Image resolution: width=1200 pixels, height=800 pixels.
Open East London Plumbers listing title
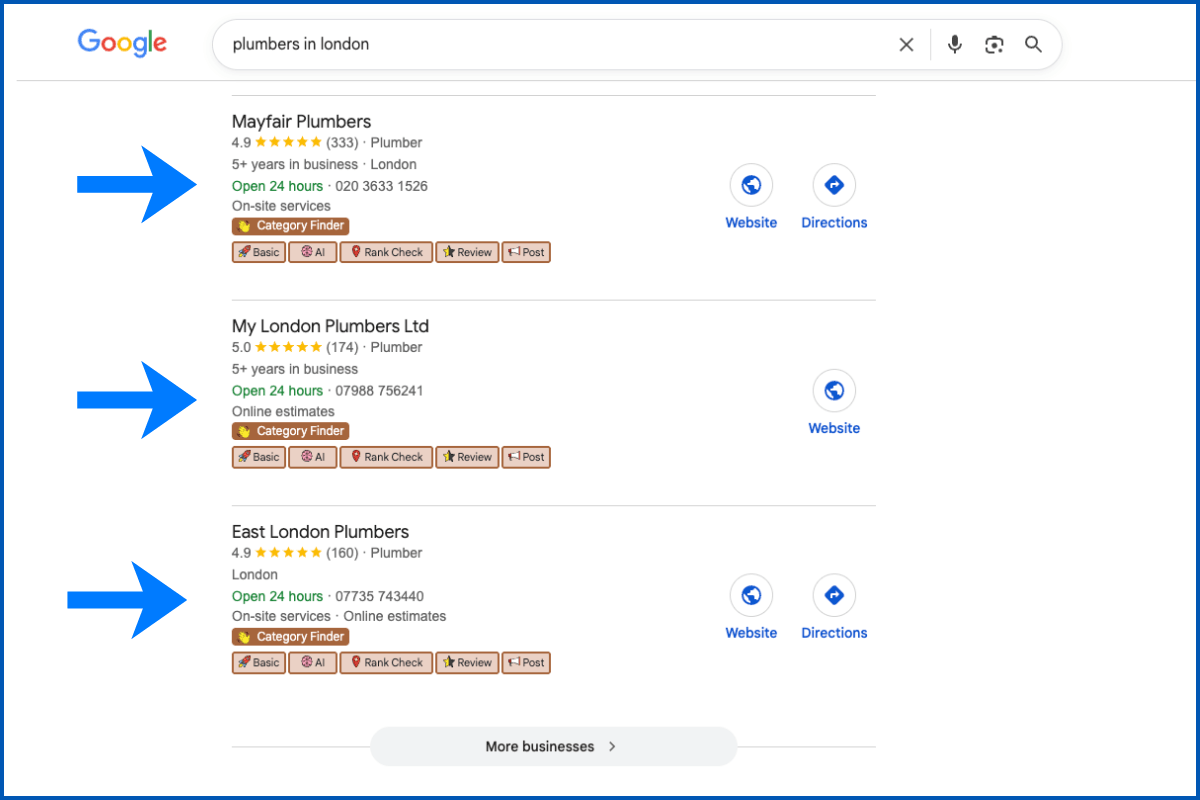[320, 532]
